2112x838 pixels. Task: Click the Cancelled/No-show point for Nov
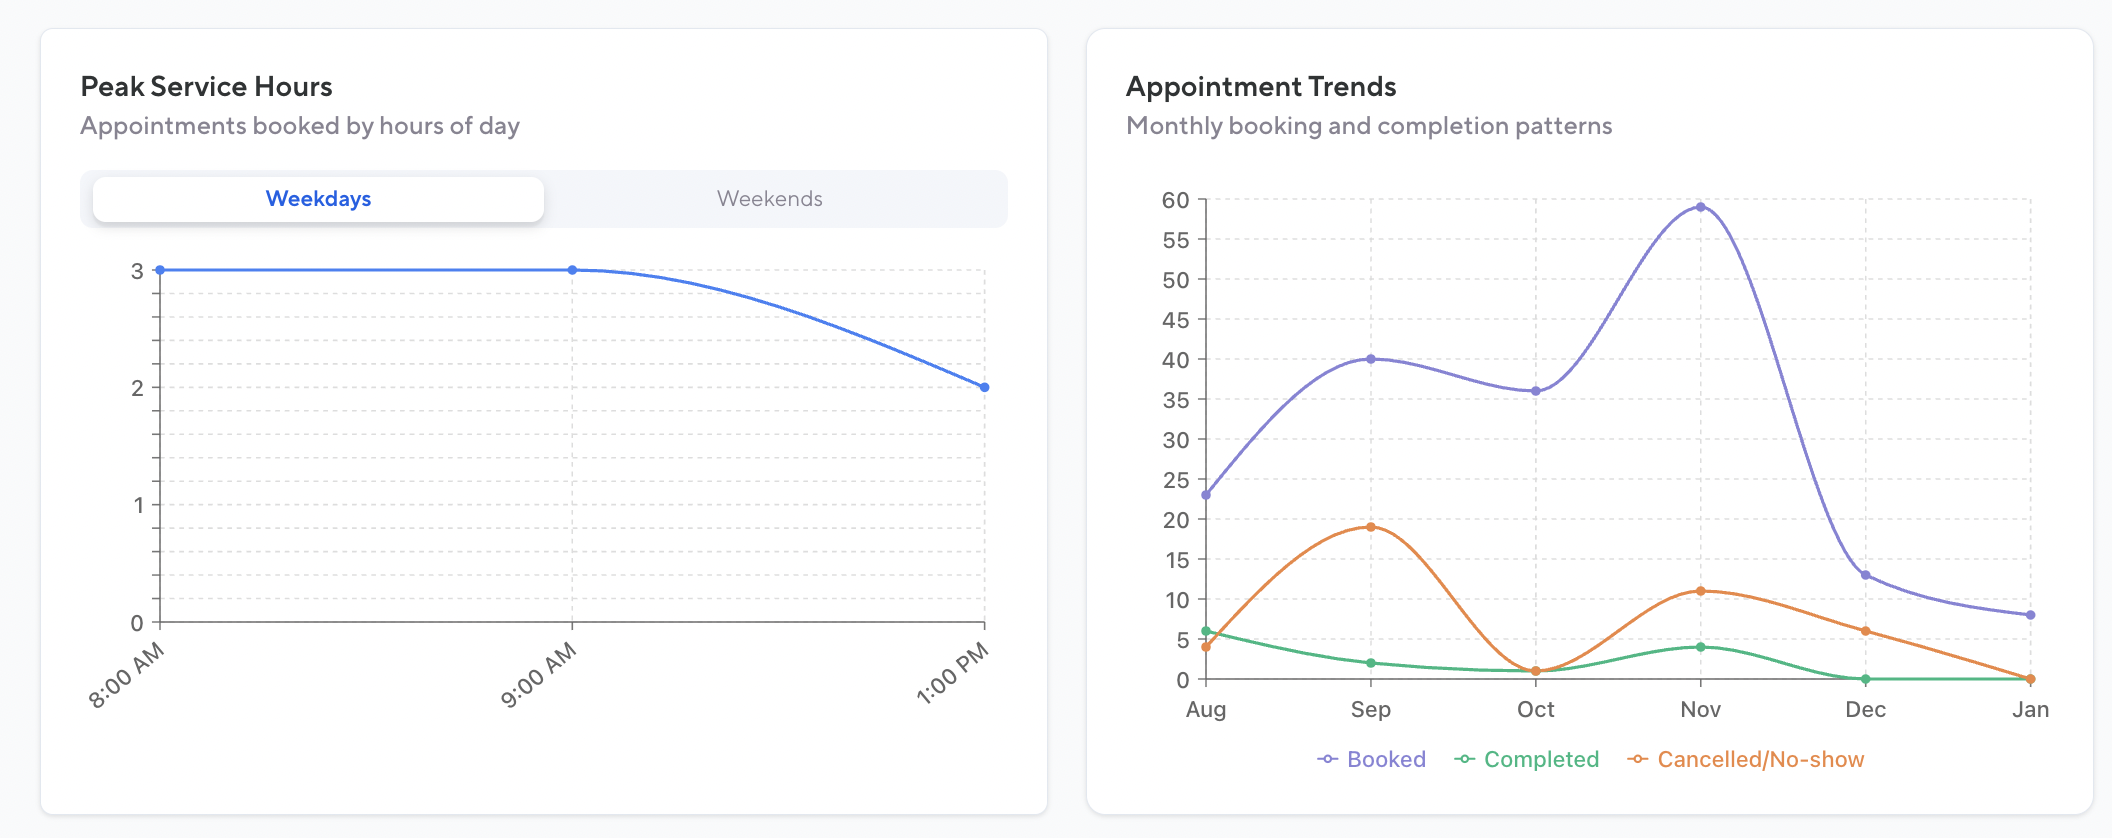point(1700,591)
